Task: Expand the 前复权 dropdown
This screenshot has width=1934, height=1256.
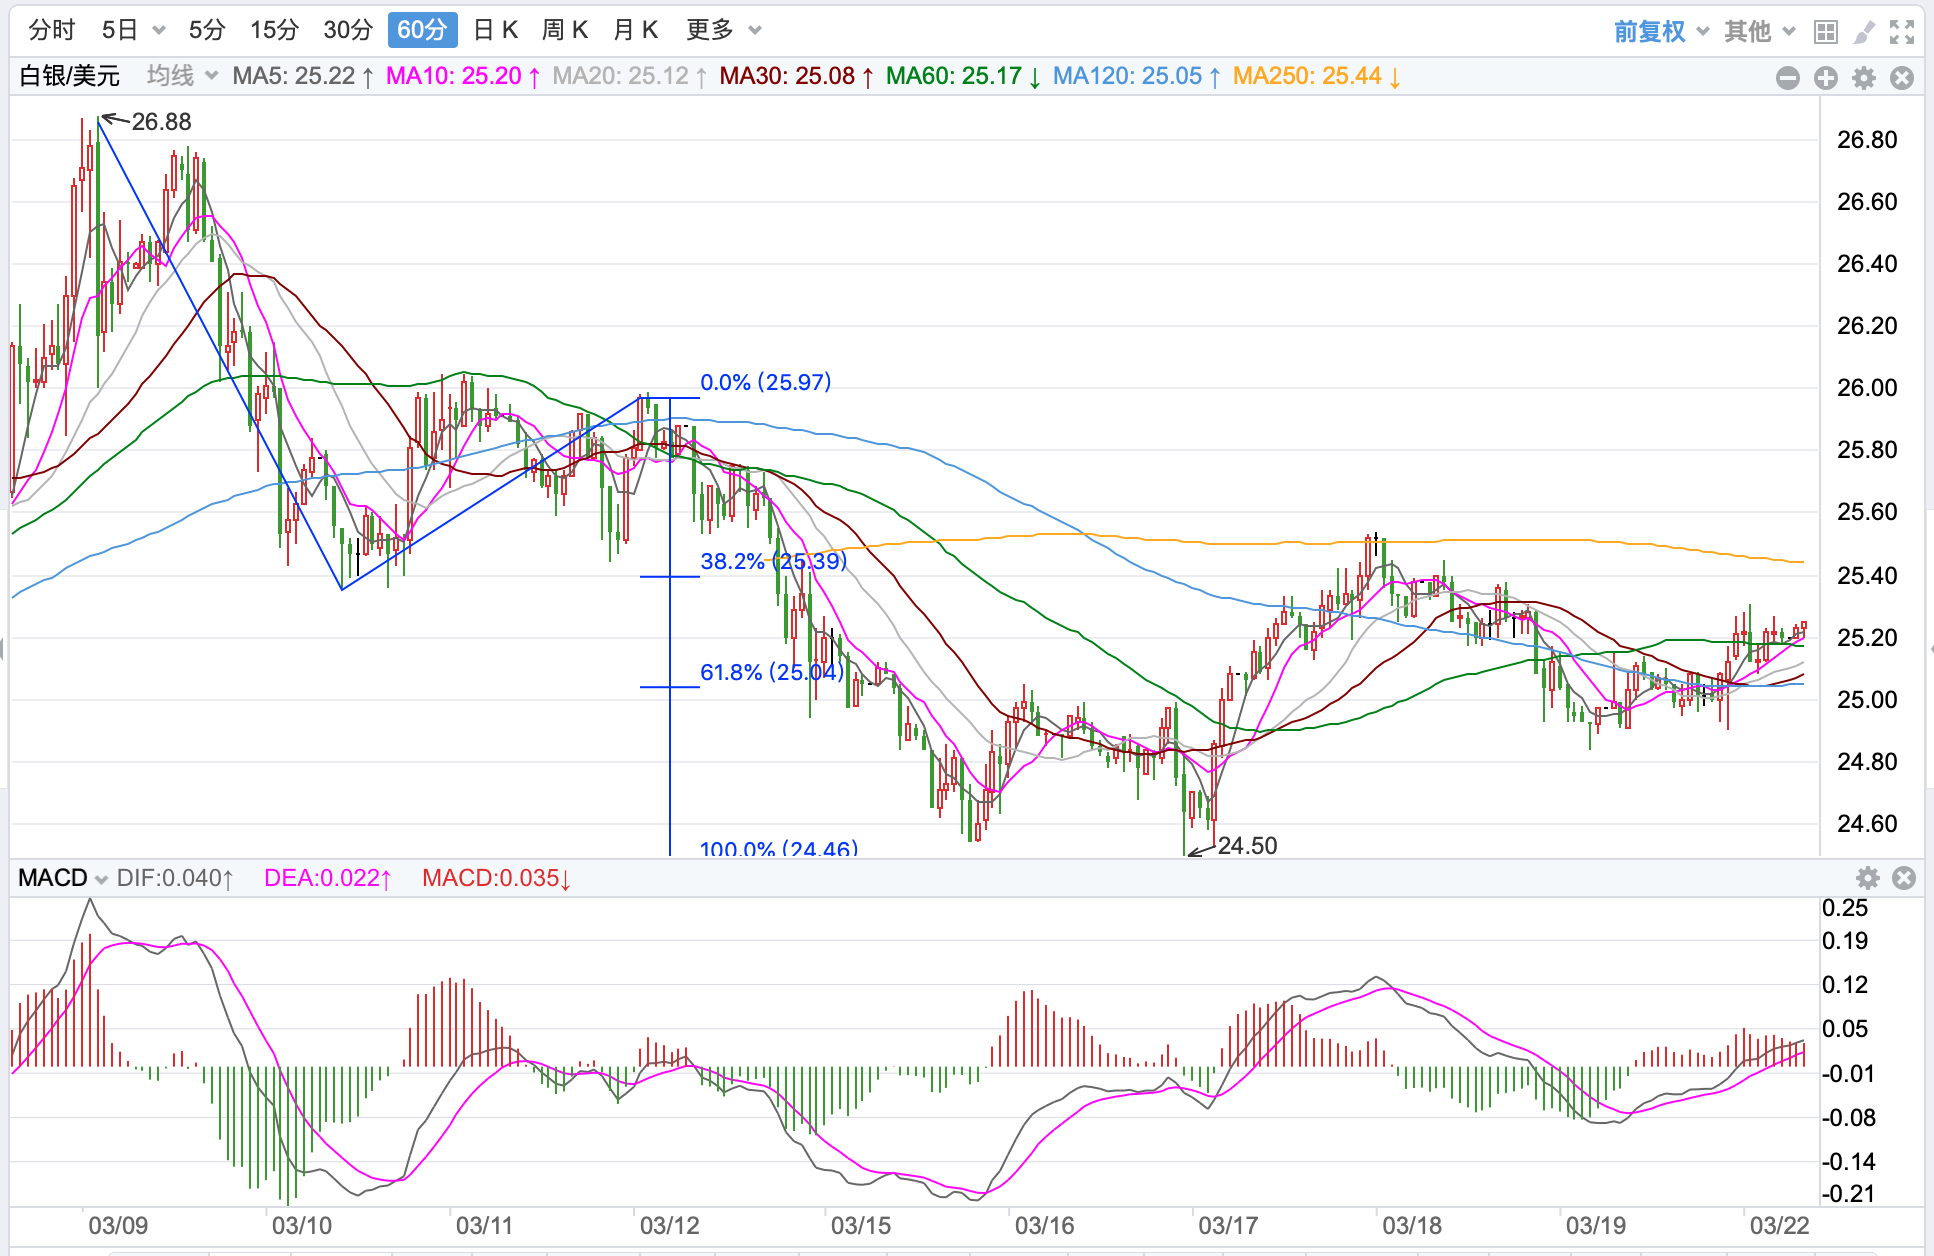Action: pos(1661,32)
